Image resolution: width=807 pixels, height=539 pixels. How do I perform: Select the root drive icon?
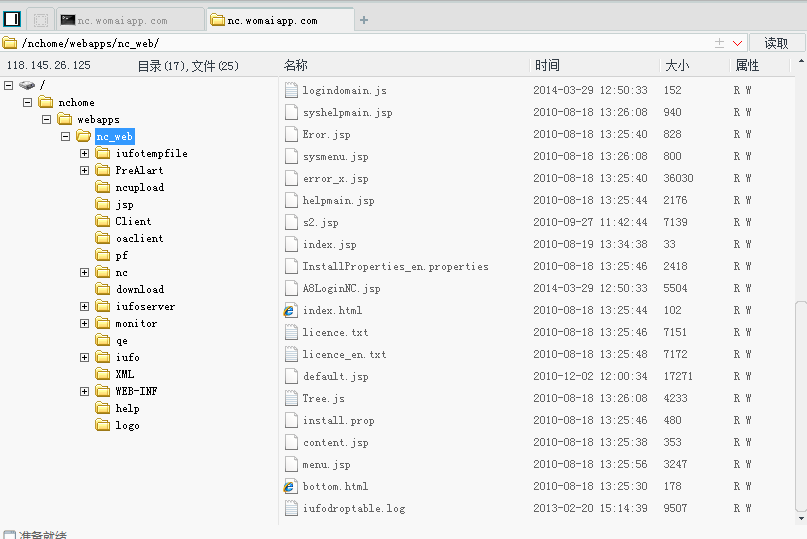(x=27, y=85)
